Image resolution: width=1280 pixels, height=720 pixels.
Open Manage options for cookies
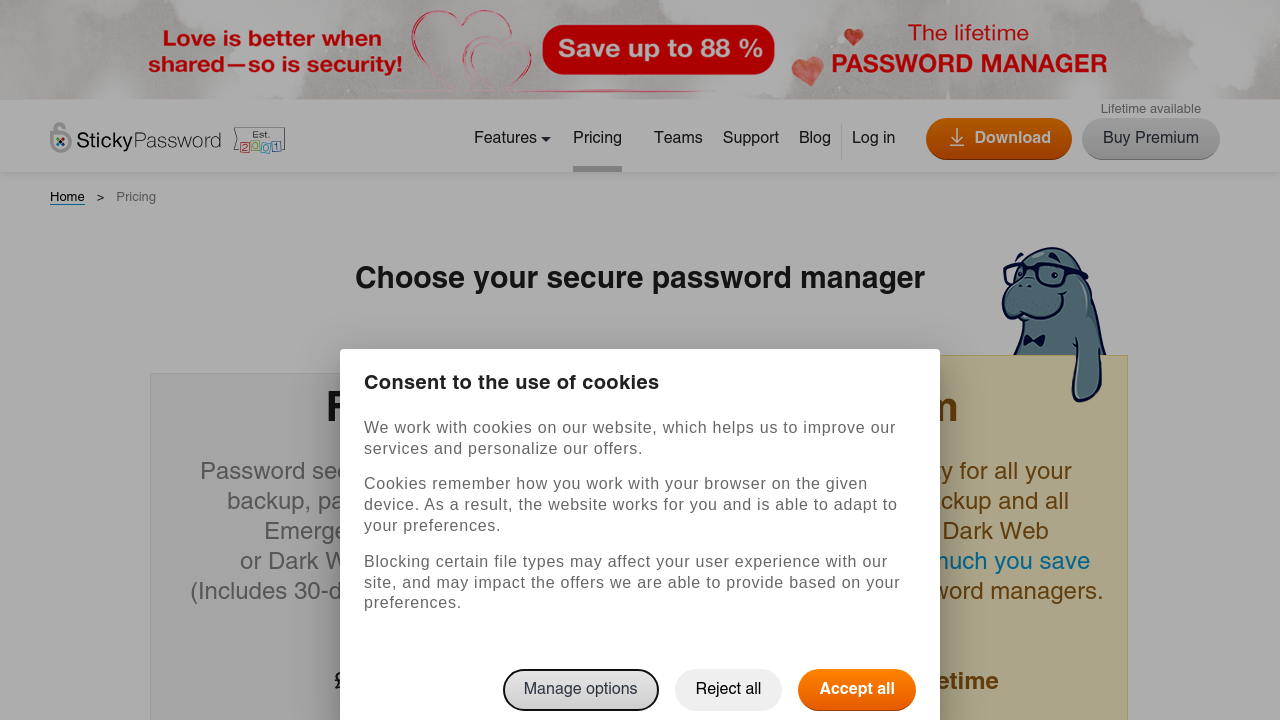pyautogui.click(x=580, y=690)
